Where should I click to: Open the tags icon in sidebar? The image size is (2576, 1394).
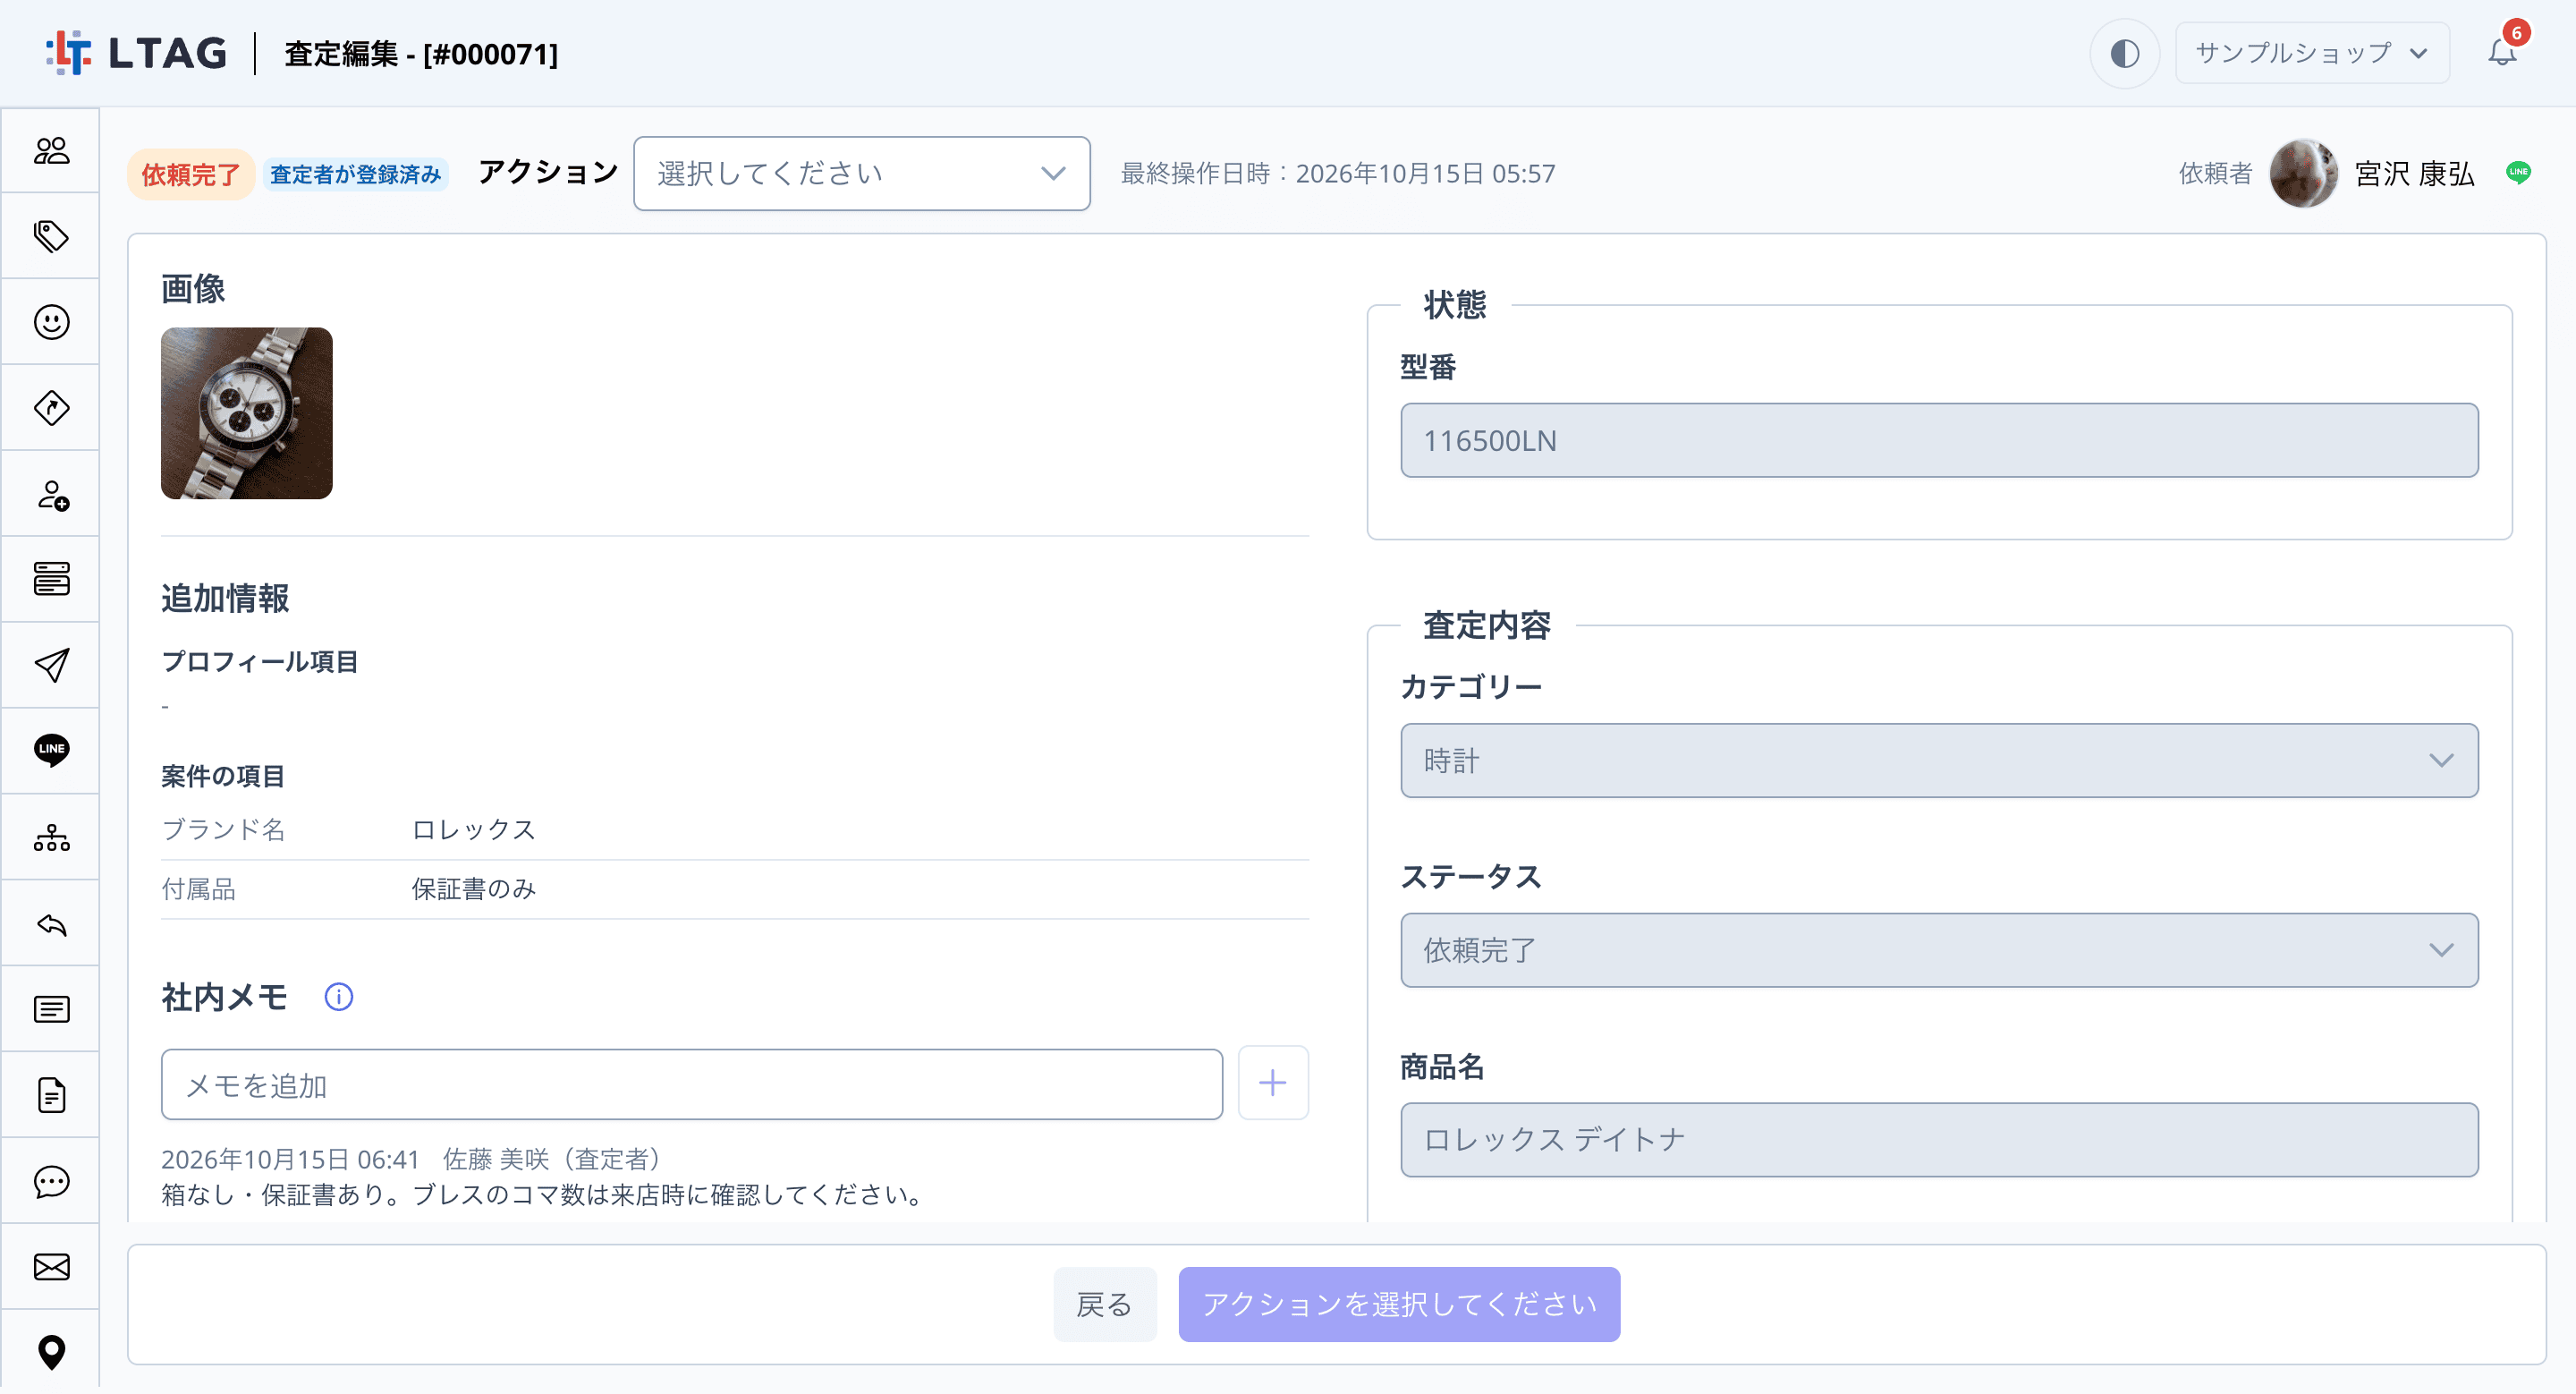point(51,236)
